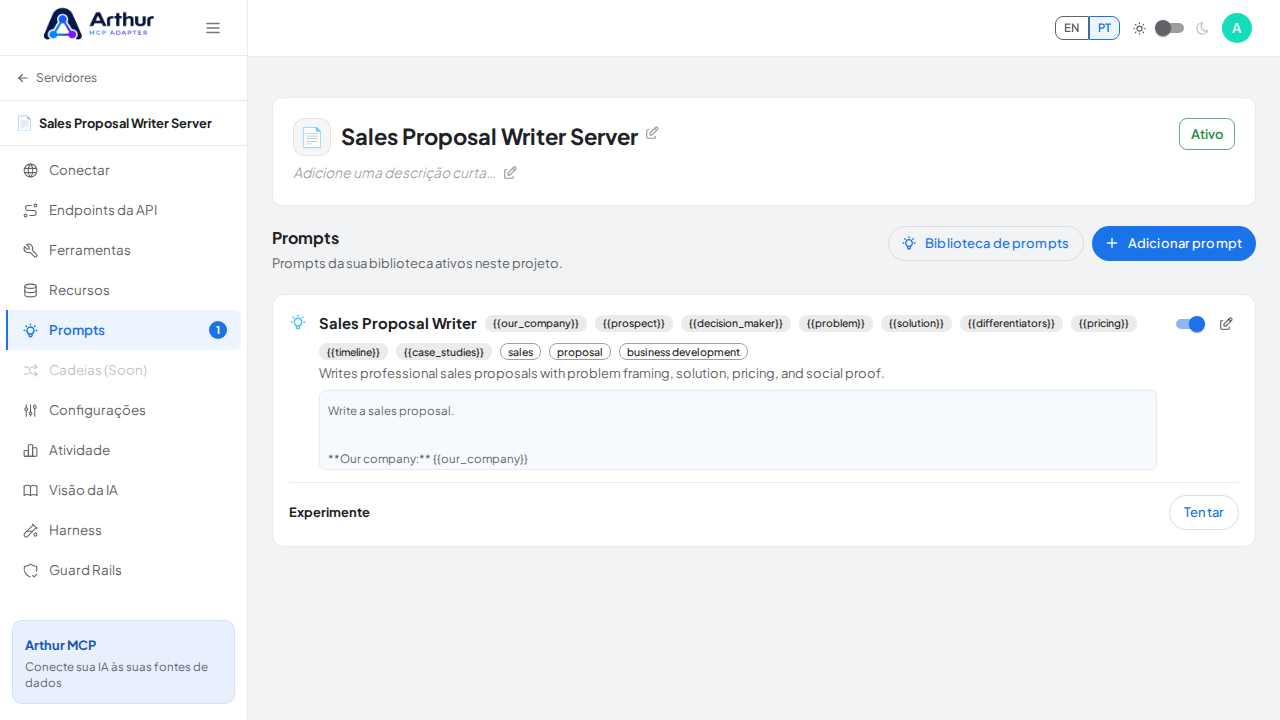Click the {{case_studies}} variable tag
The width and height of the screenshot is (1280, 720).
[444, 352]
